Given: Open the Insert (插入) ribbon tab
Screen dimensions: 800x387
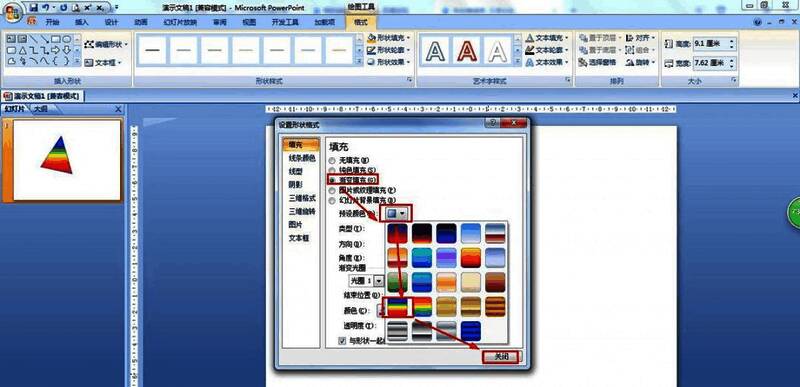Looking at the screenshot, I should pyautogui.click(x=82, y=22).
